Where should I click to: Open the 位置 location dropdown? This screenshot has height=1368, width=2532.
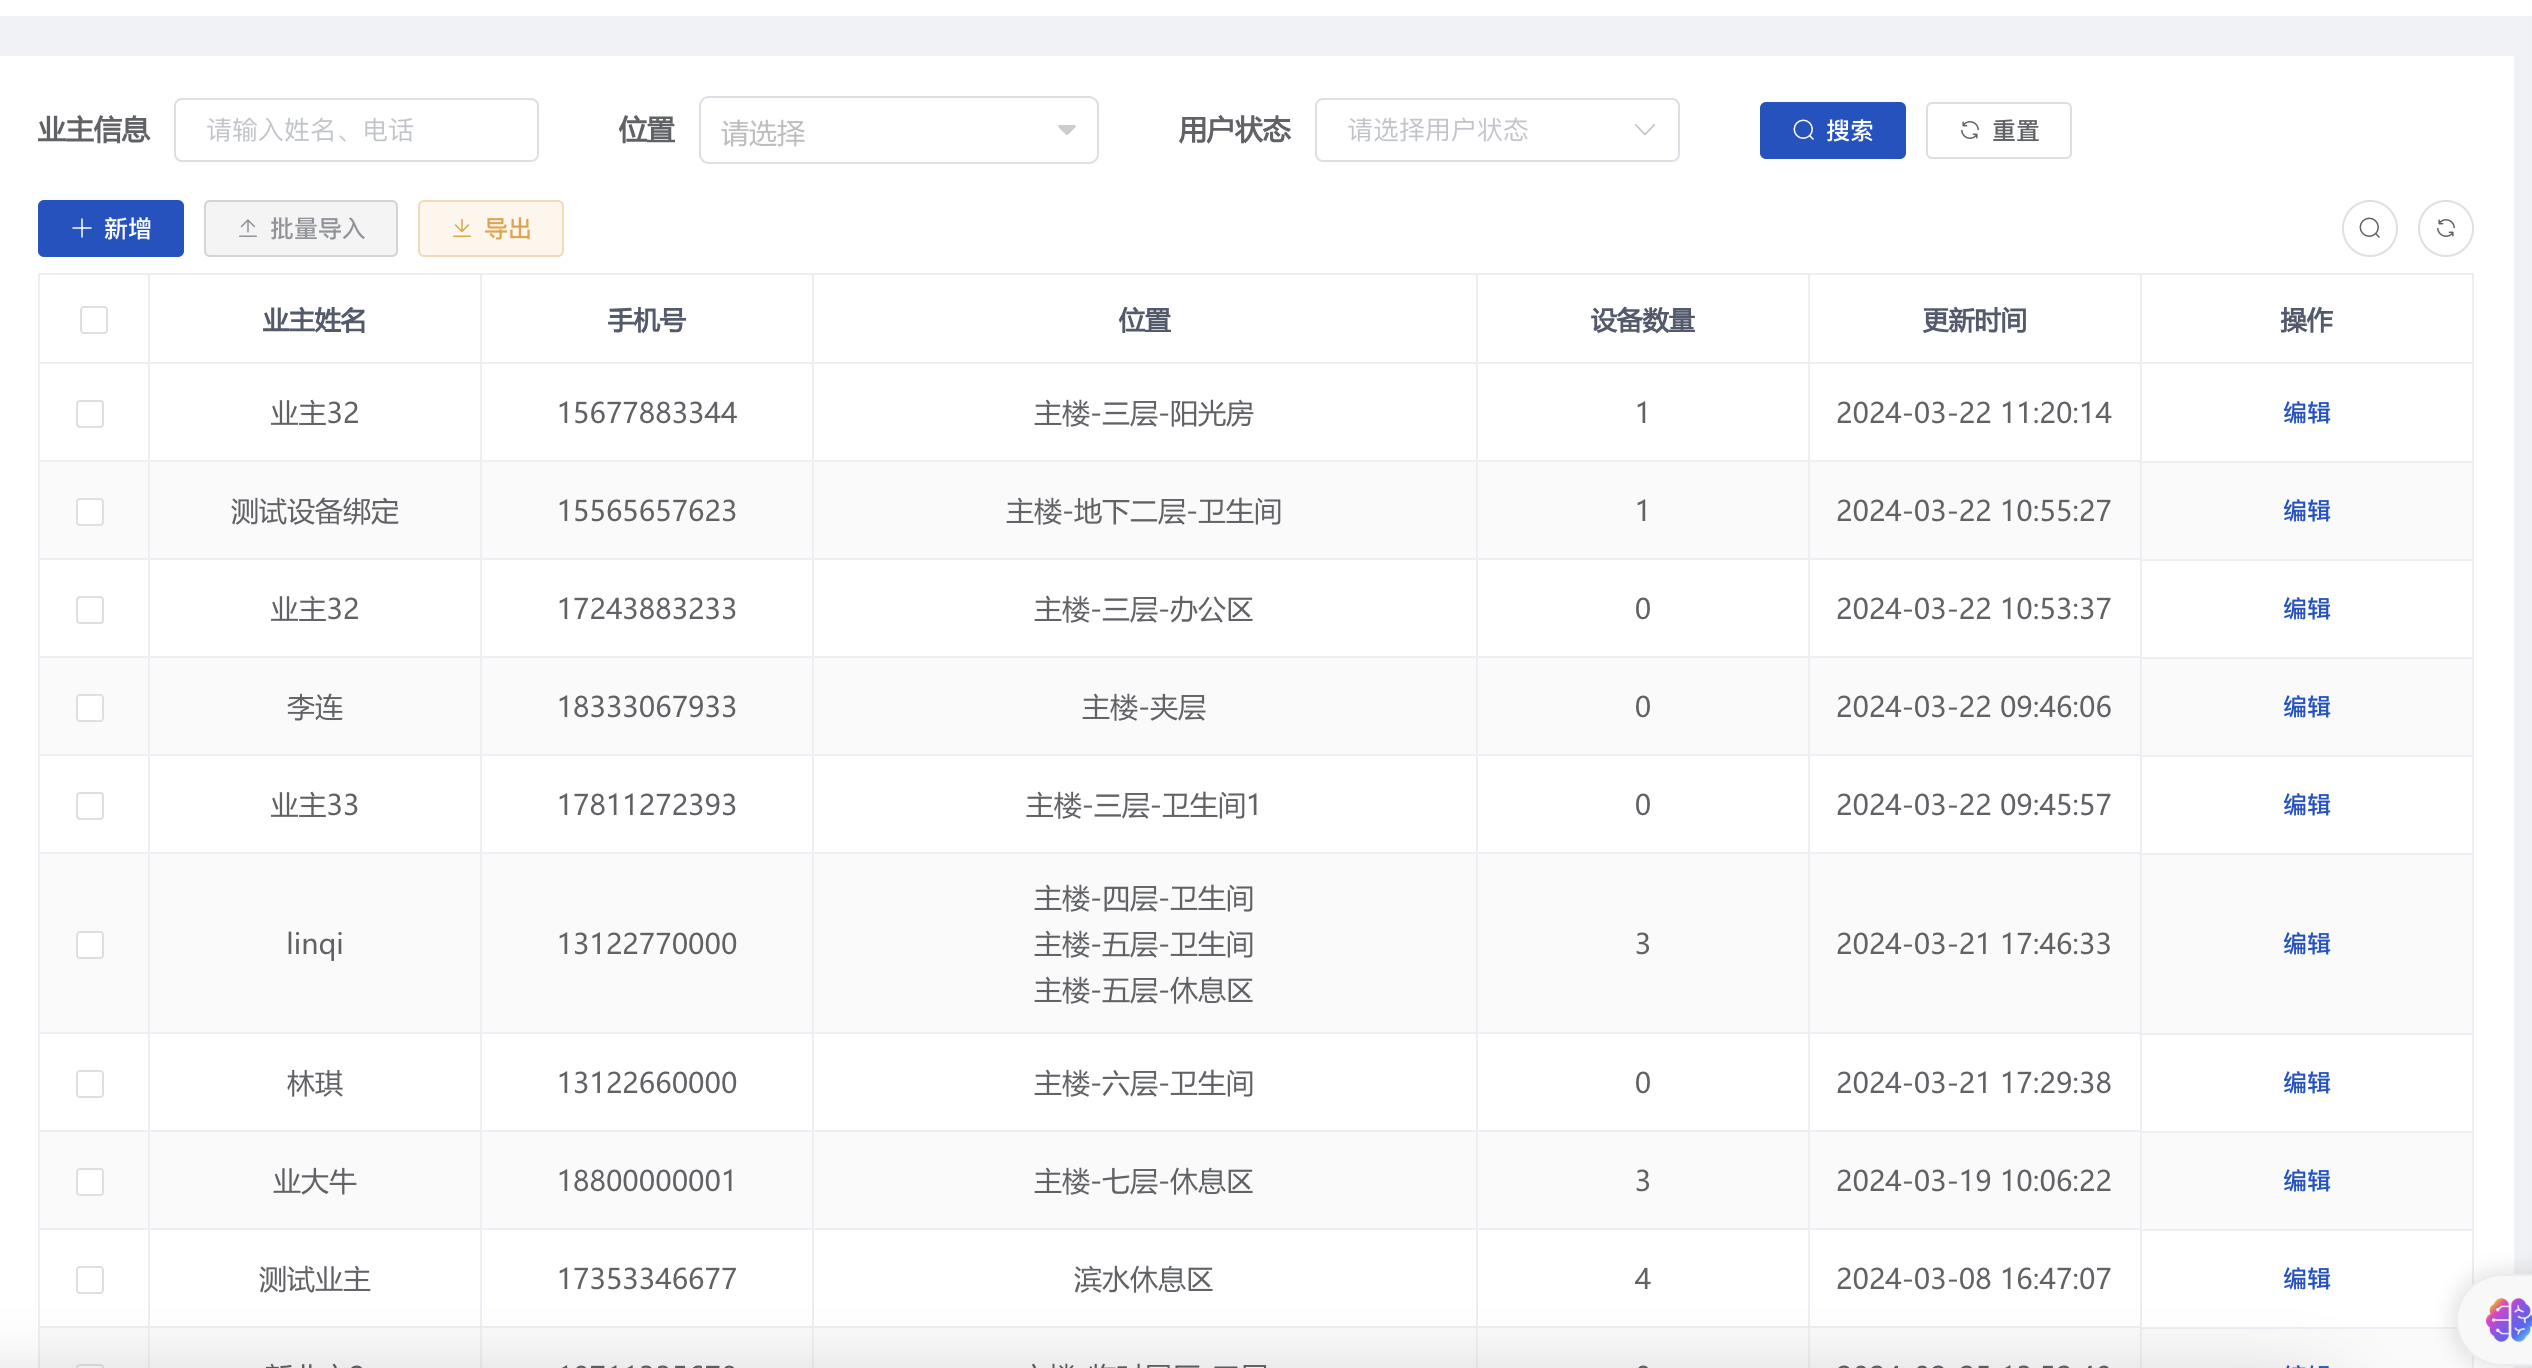pos(898,130)
